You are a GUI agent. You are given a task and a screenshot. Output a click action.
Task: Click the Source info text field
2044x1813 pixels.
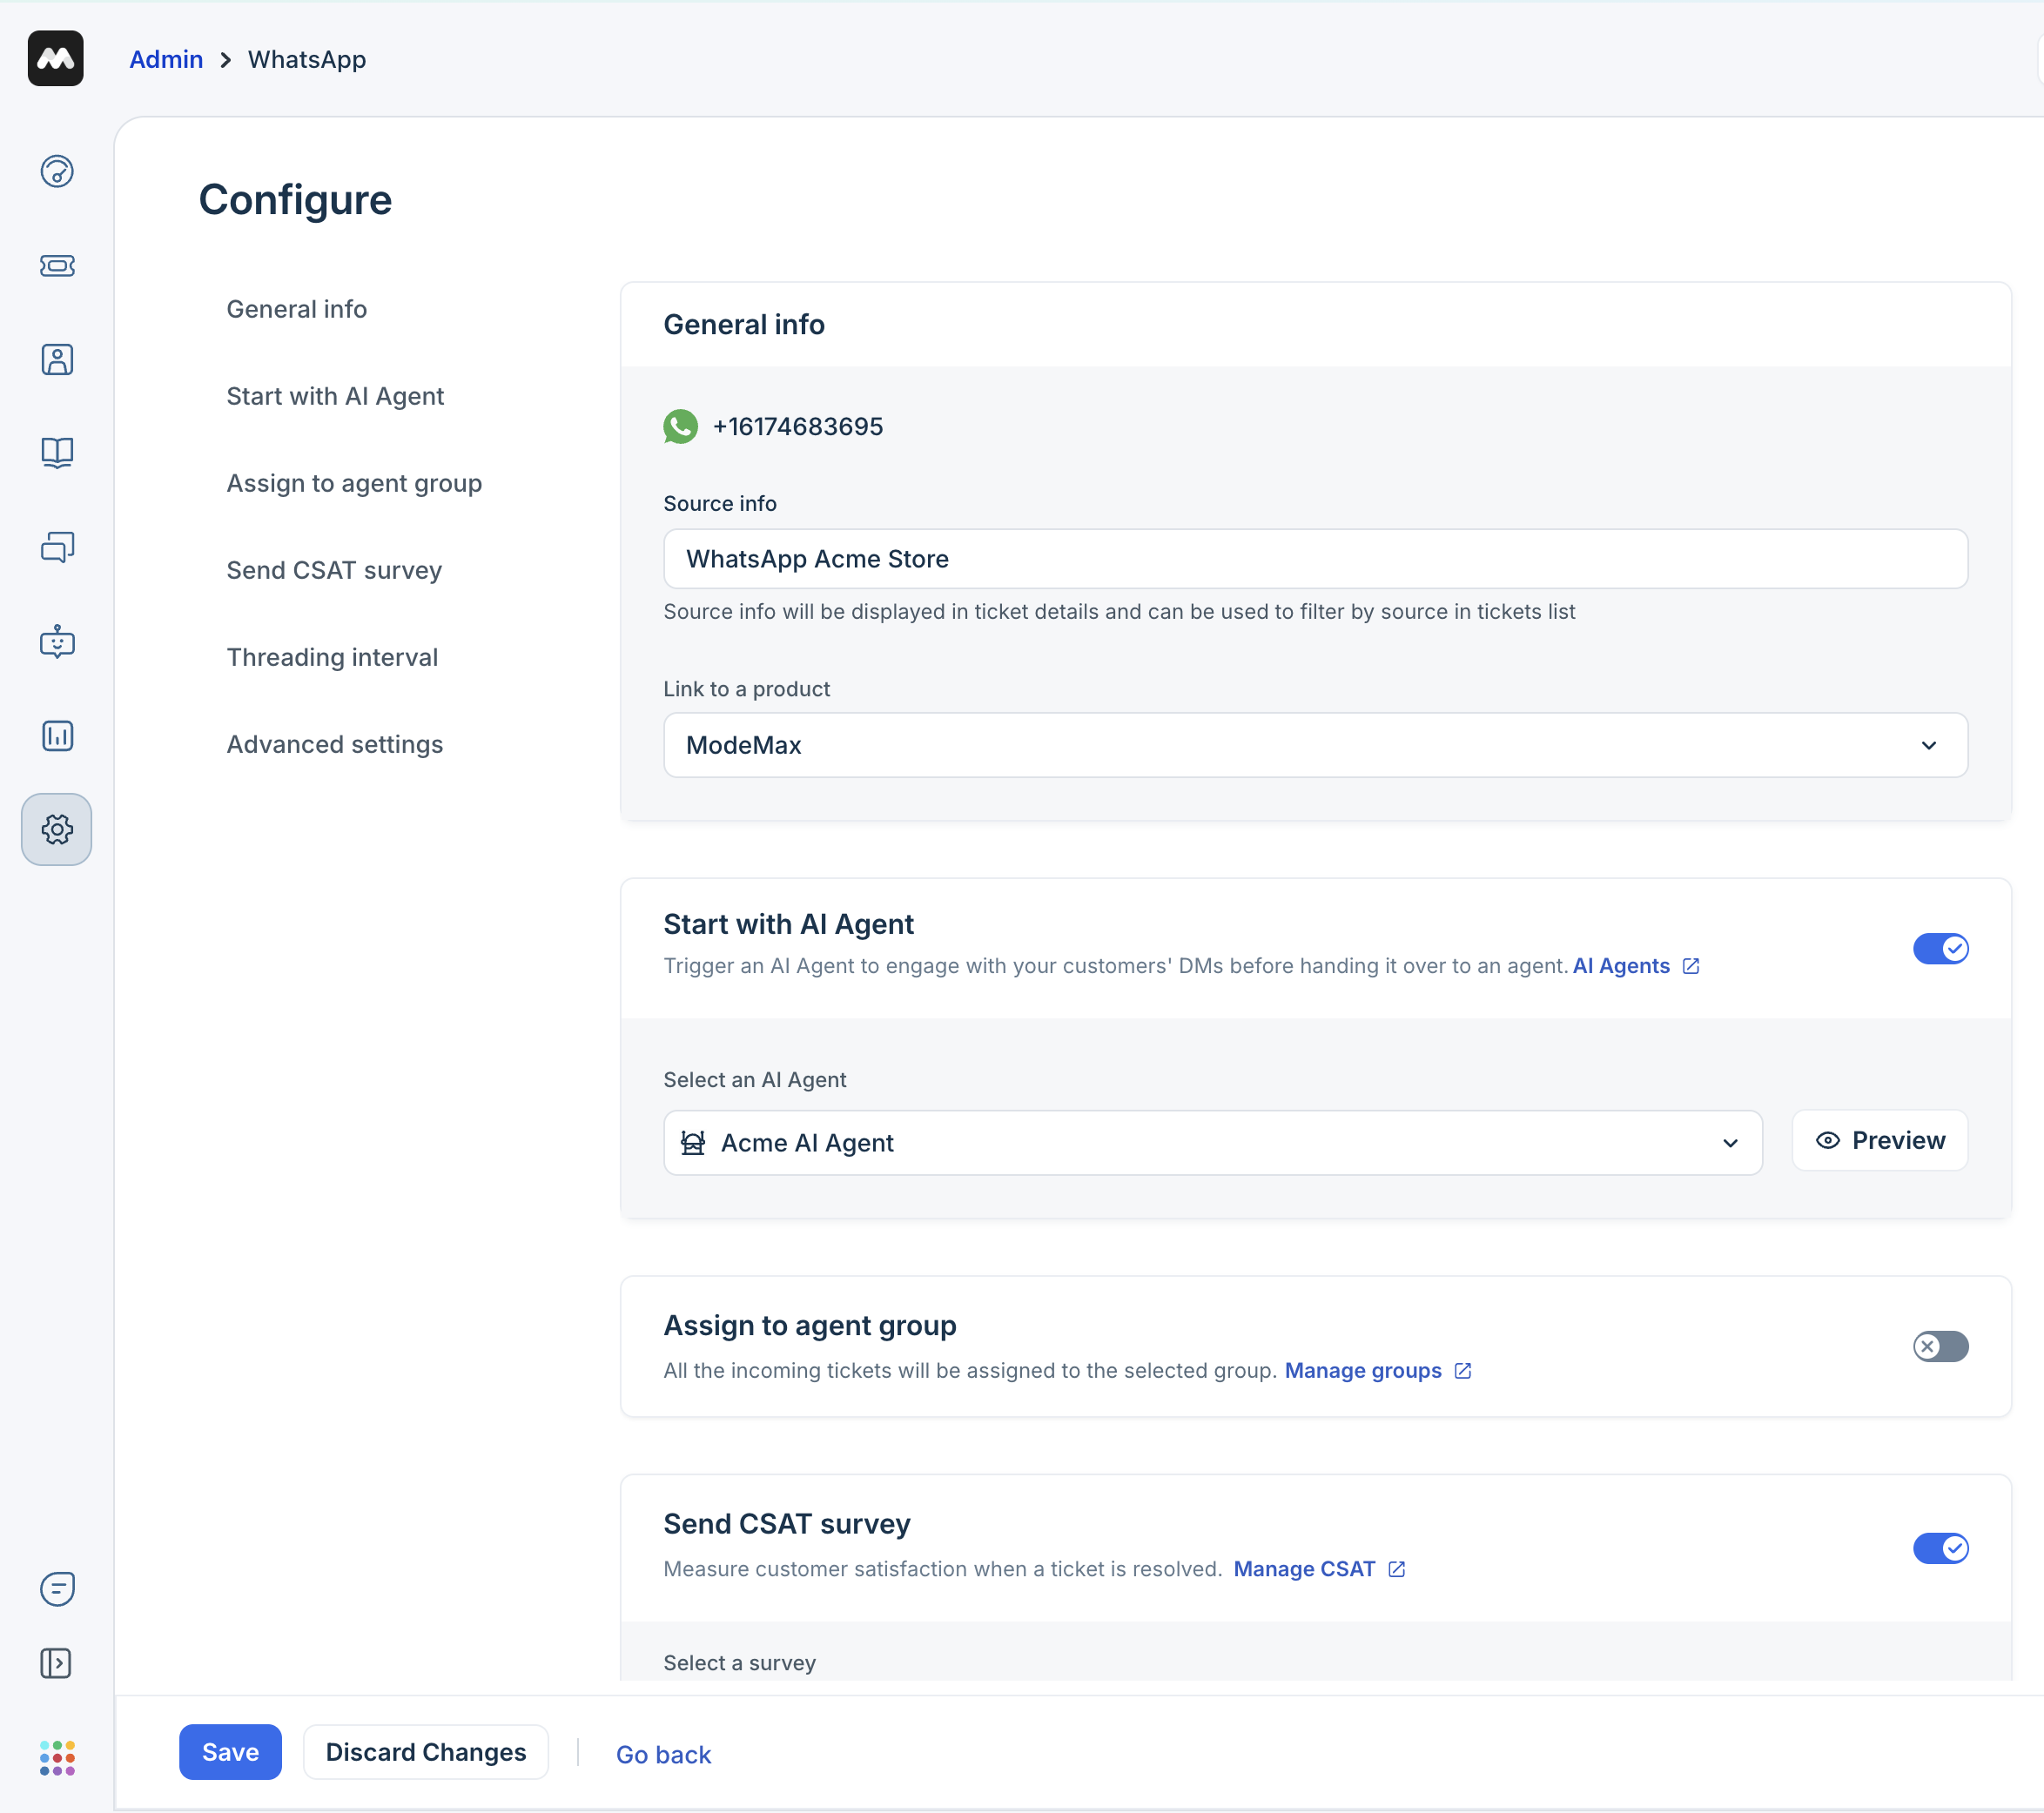(1314, 559)
